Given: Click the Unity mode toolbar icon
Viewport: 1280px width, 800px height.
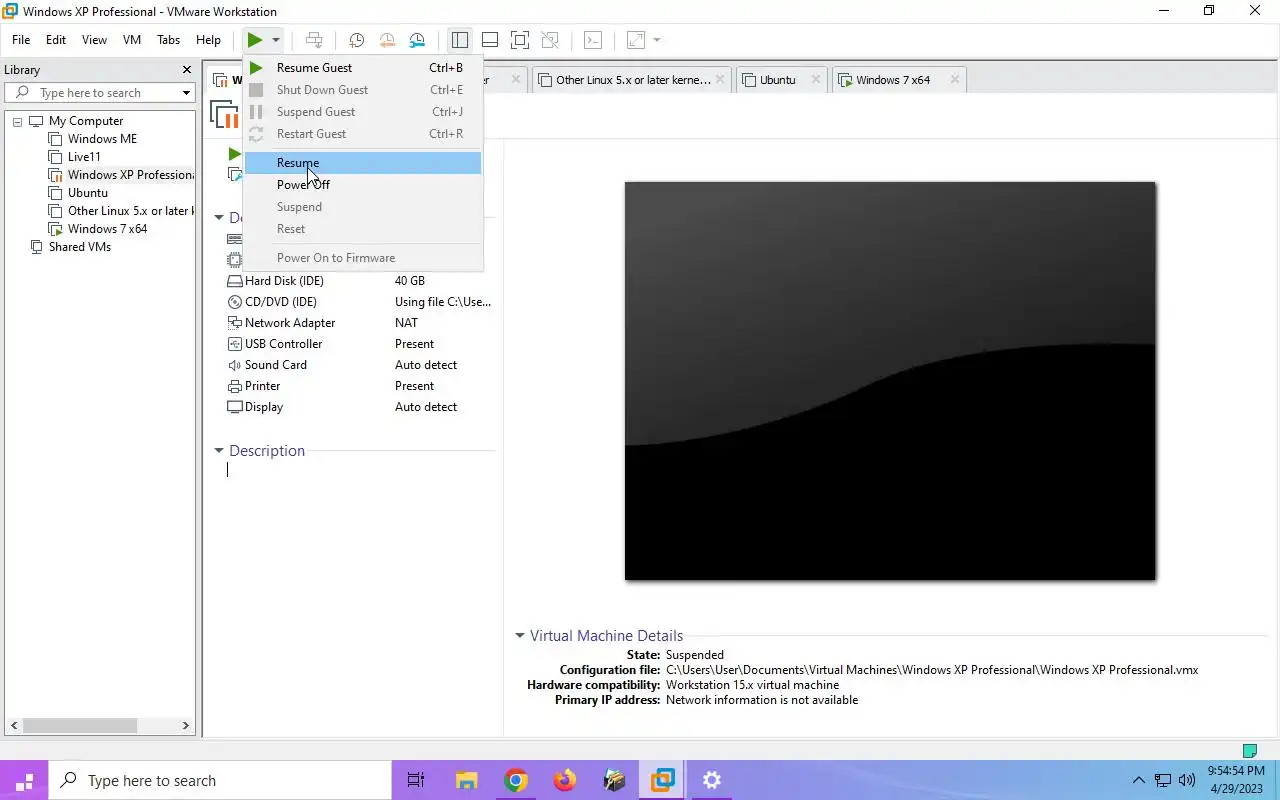Looking at the screenshot, I should tap(550, 40).
